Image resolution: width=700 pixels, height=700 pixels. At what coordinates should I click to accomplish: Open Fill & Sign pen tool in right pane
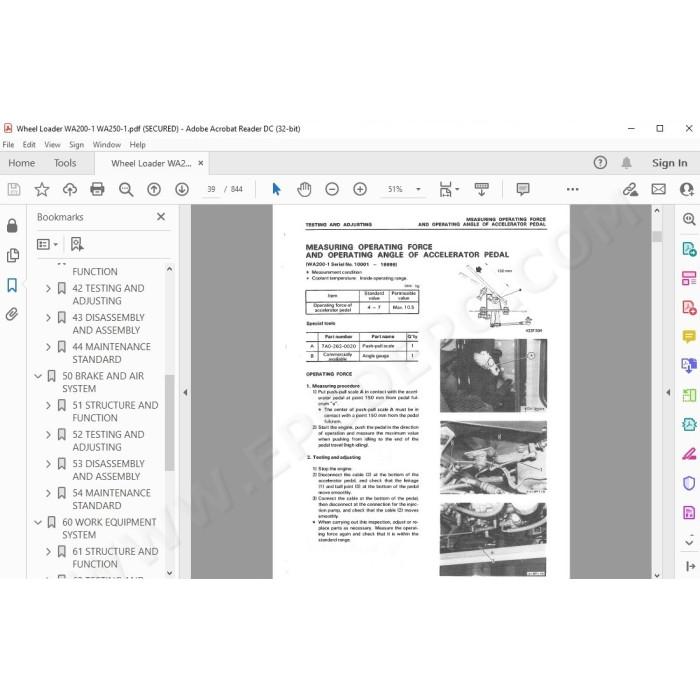tap(689, 454)
